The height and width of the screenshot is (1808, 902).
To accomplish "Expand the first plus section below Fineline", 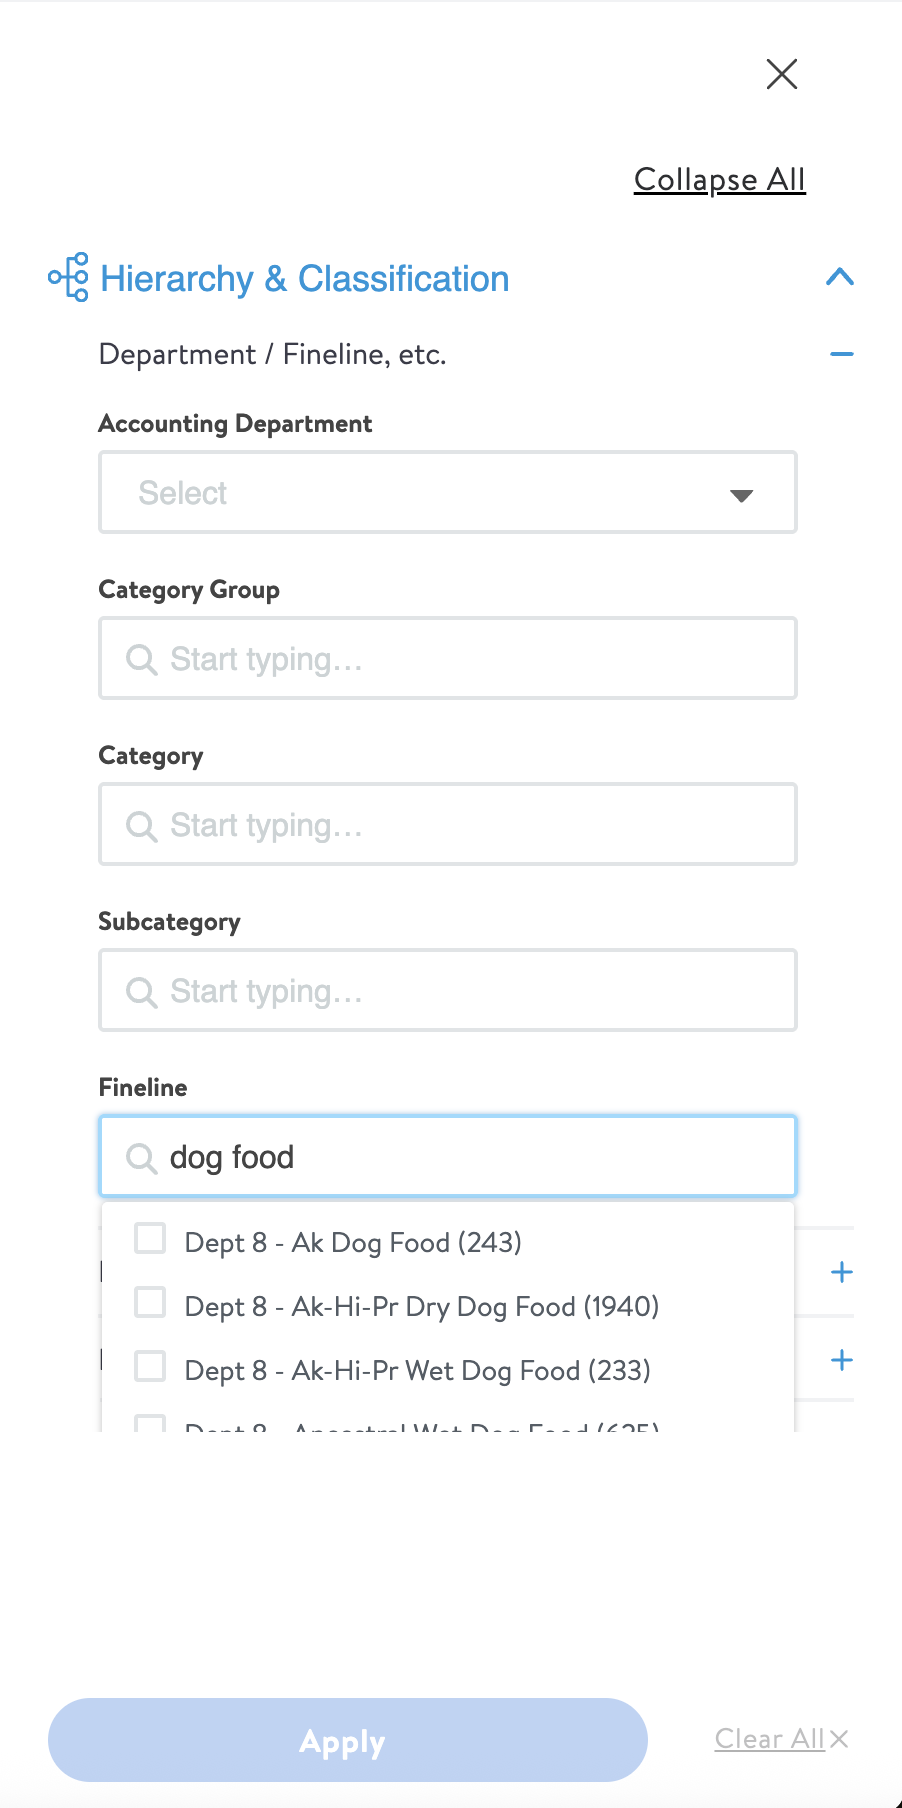I will click(x=842, y=1272).
